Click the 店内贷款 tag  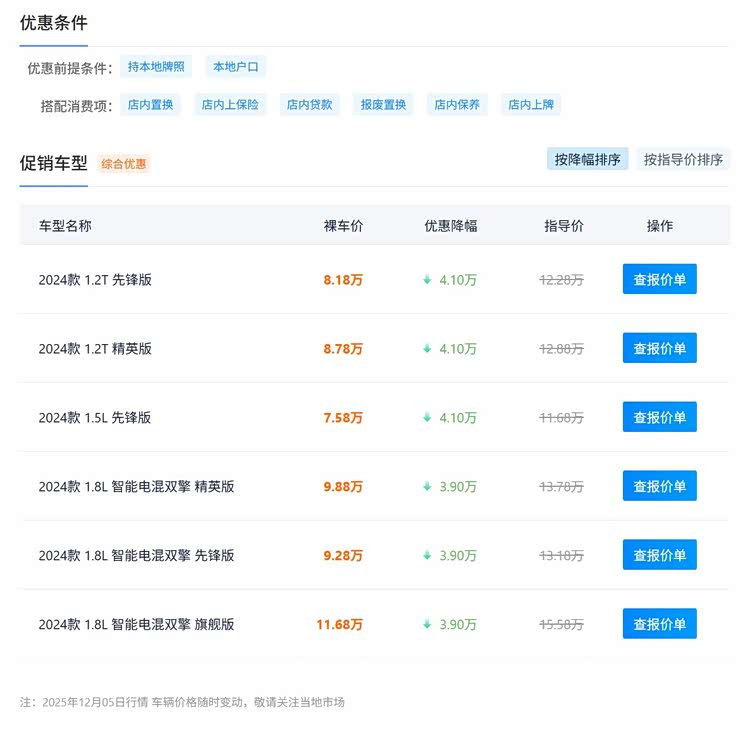(x=309, y=104)
